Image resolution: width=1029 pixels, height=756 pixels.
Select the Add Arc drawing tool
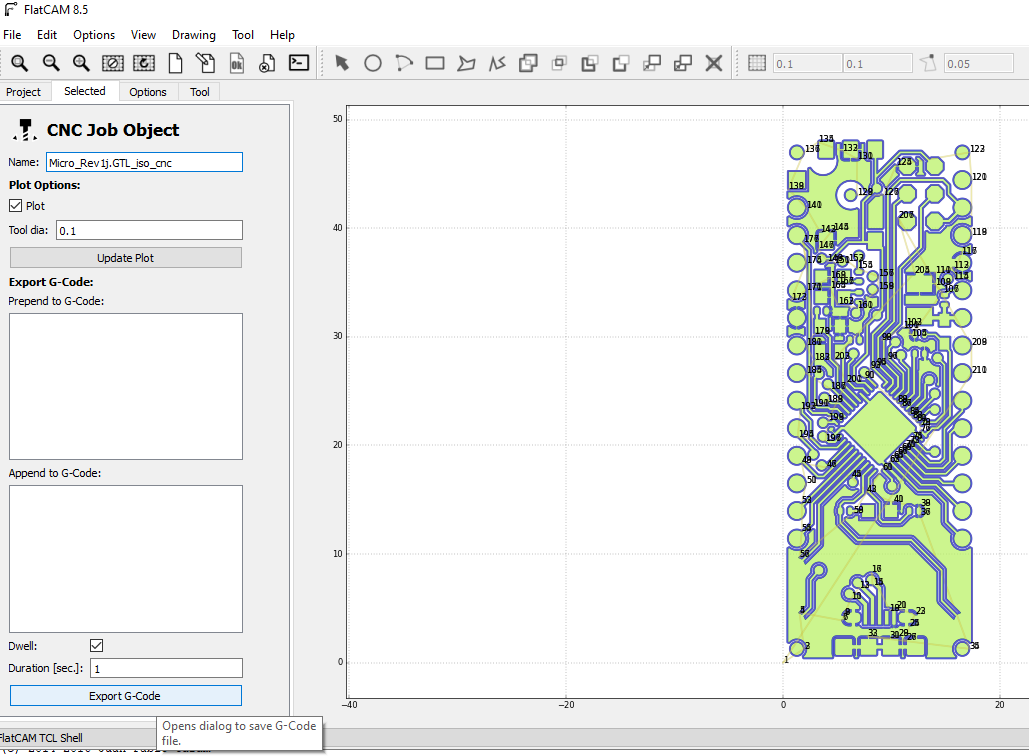point(404,63)
